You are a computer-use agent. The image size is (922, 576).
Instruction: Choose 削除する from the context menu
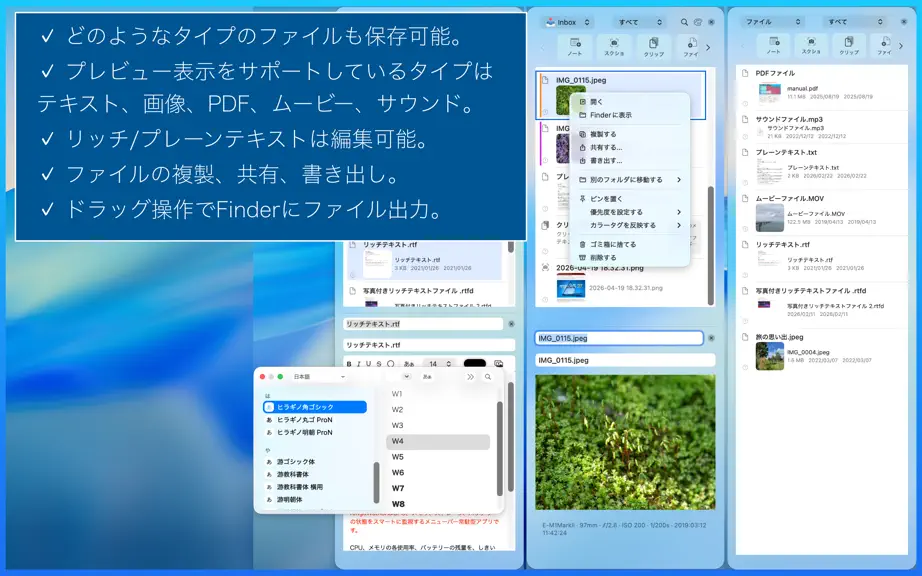630,257
